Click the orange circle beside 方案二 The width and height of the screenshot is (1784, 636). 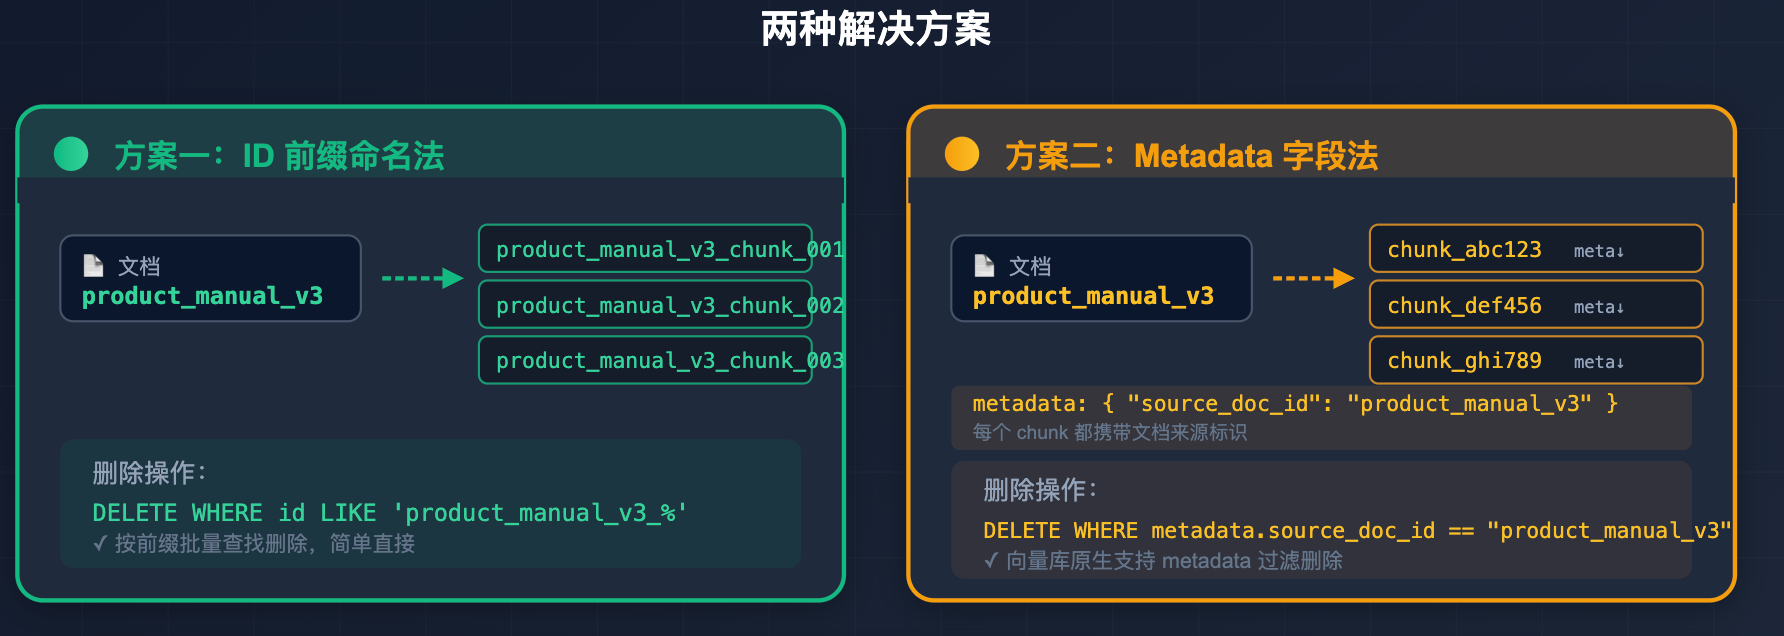[x=962, y=154]
